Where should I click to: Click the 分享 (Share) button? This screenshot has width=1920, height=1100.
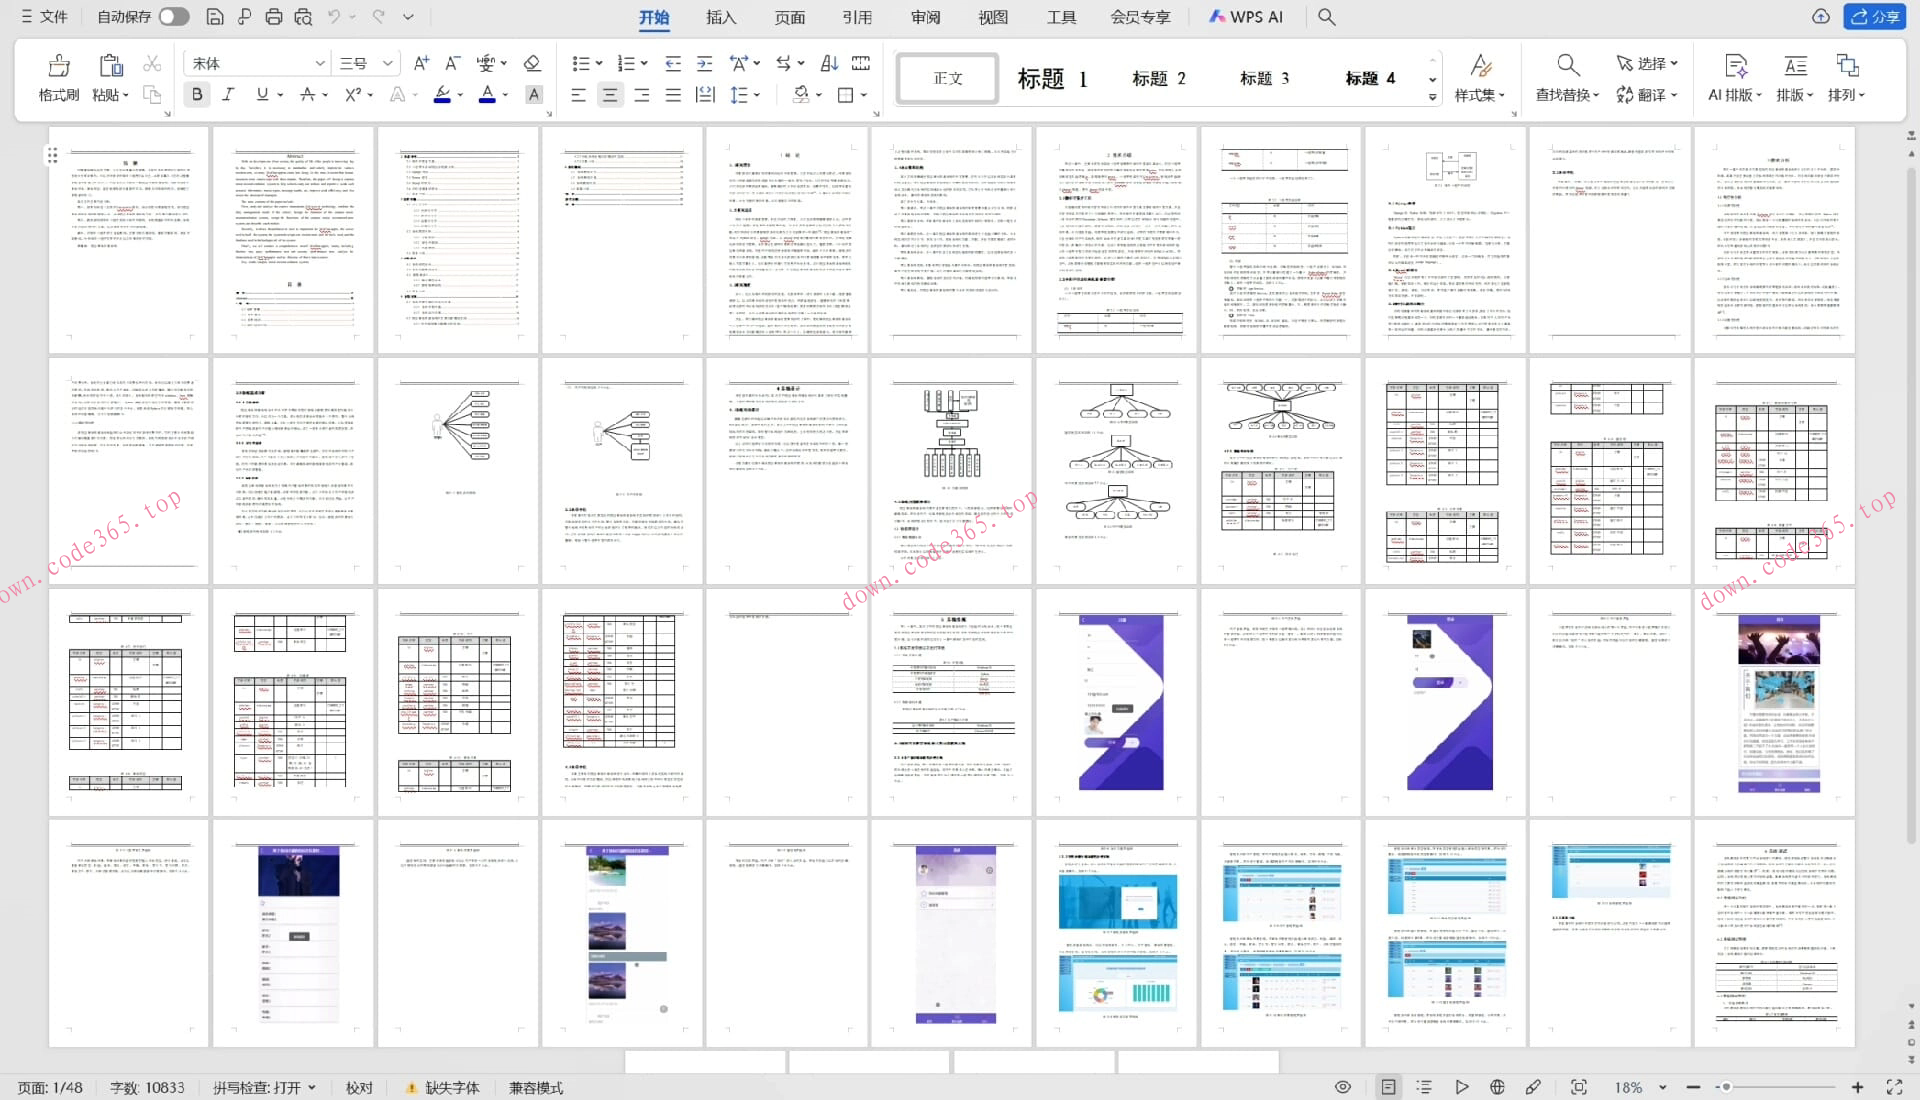coord(1875,16)
